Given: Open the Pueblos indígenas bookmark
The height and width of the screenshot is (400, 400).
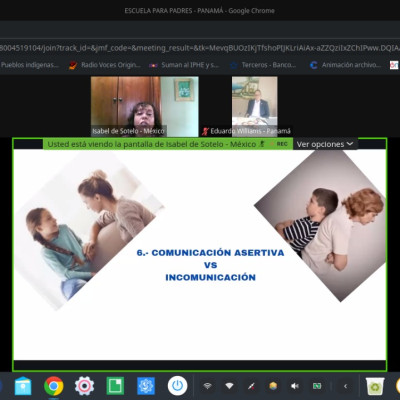Looking at the screenshot, I should 29,65.
